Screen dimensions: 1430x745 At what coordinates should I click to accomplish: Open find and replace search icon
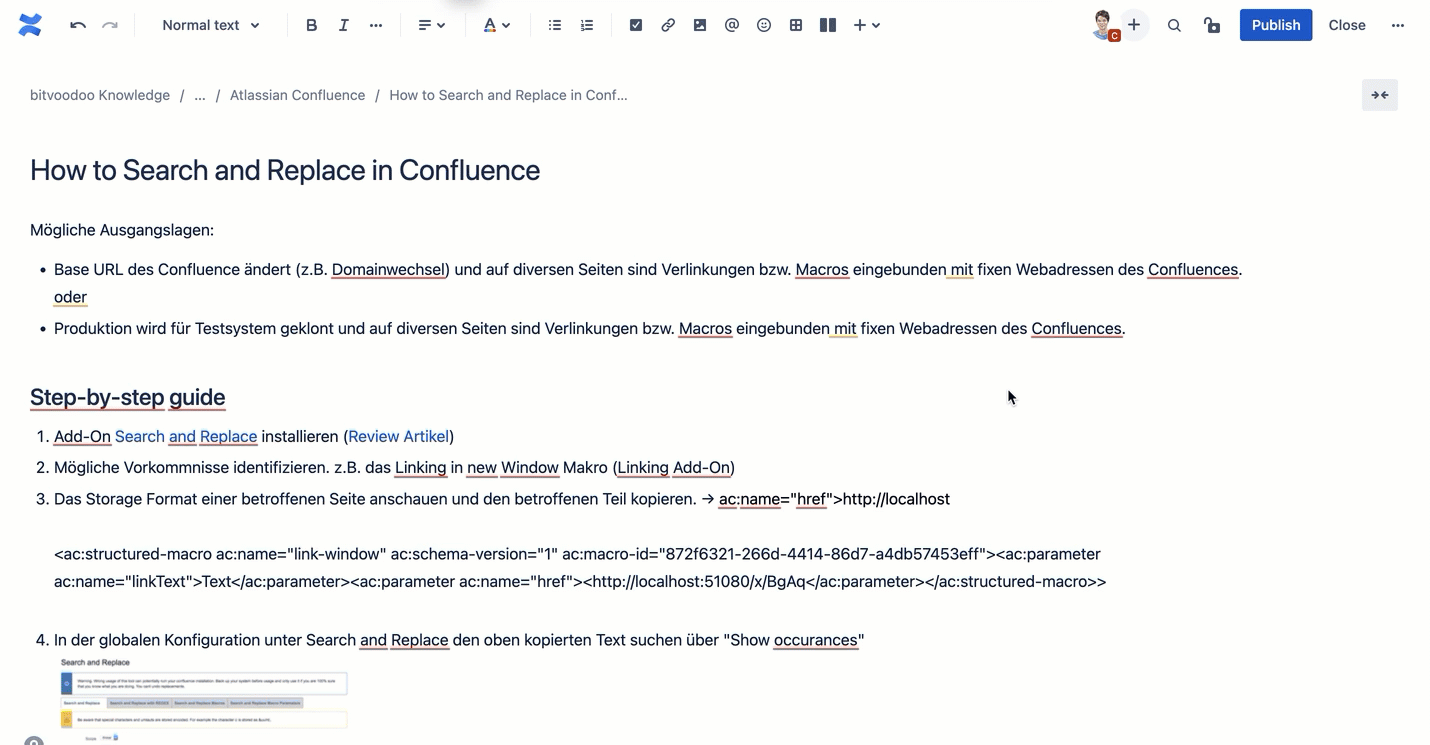[x=1175, y=25]
